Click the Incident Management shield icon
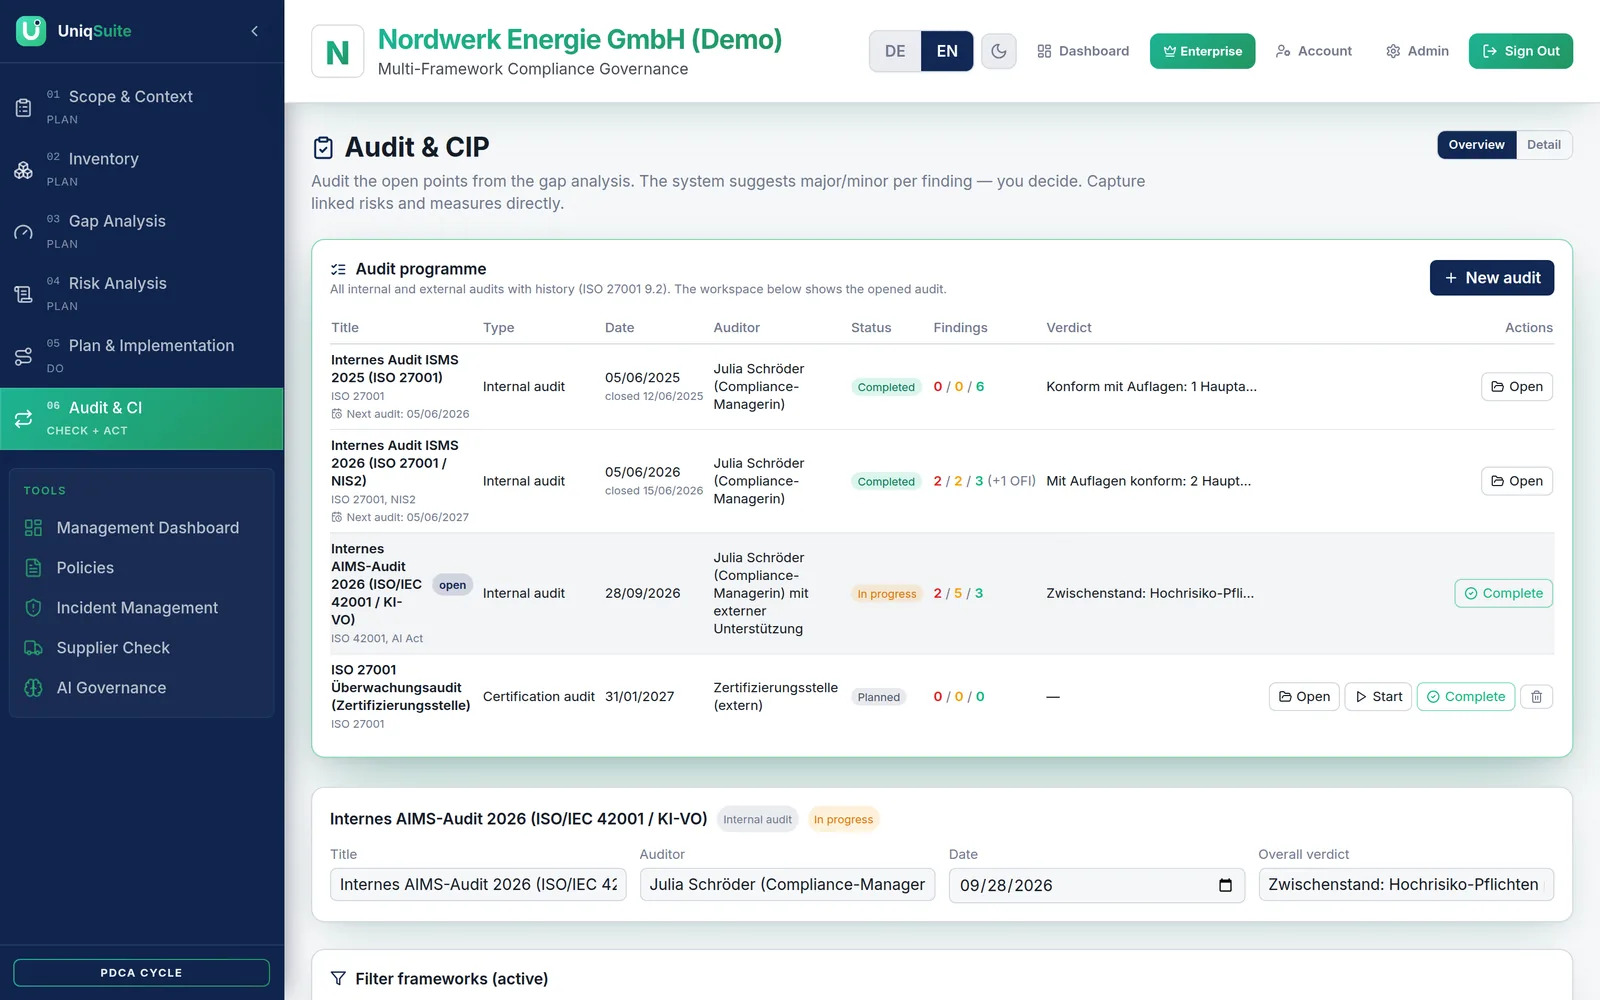This screenshot has width=1600, height=1000. point(33,608)
